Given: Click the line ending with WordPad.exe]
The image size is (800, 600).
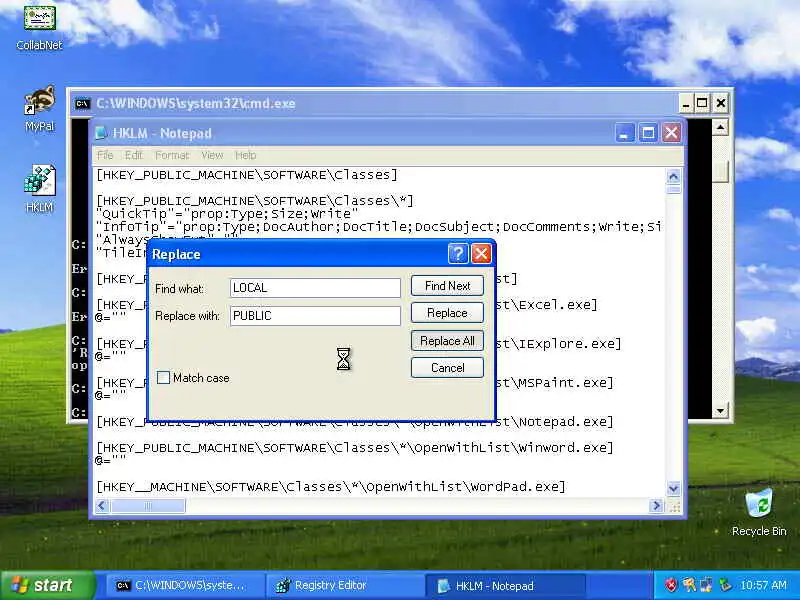Looking at the screenshot, I should tap(331, 487).
